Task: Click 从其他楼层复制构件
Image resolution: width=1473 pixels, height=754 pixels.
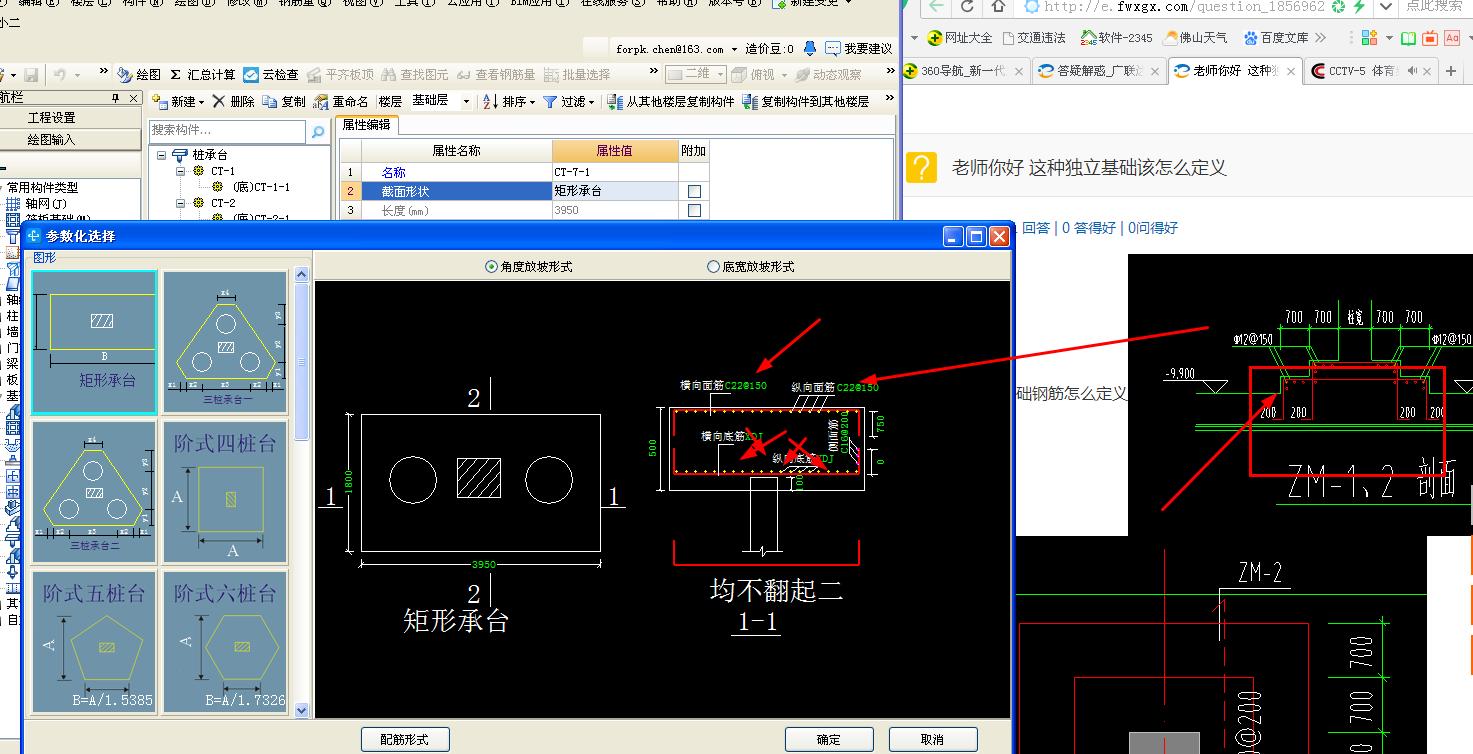Action: pyautogui.click(x=671, y=102)
